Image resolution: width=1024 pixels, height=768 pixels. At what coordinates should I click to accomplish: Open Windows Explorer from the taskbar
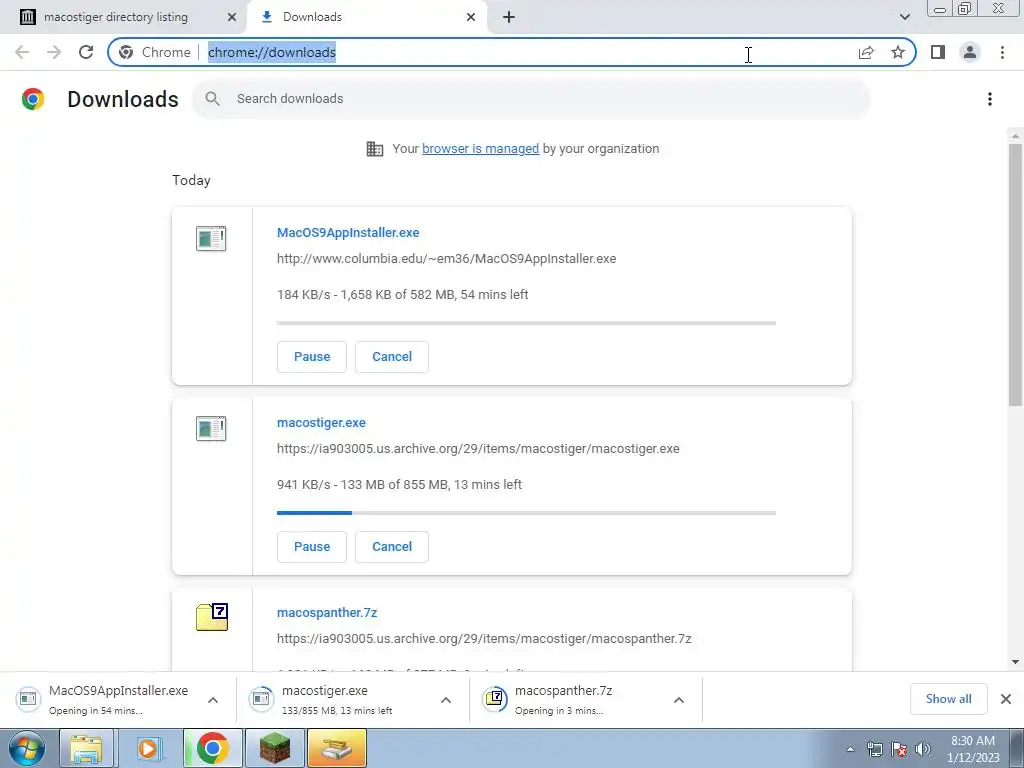86,748
